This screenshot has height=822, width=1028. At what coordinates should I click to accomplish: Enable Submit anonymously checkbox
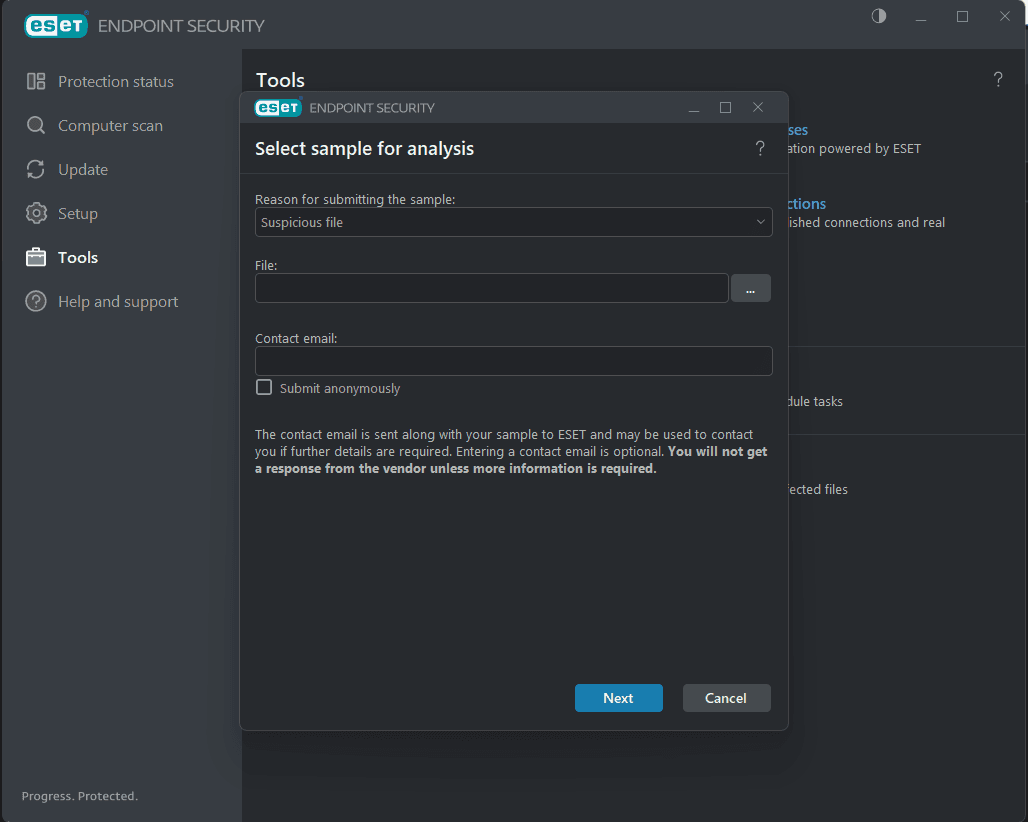click(264, 387)
